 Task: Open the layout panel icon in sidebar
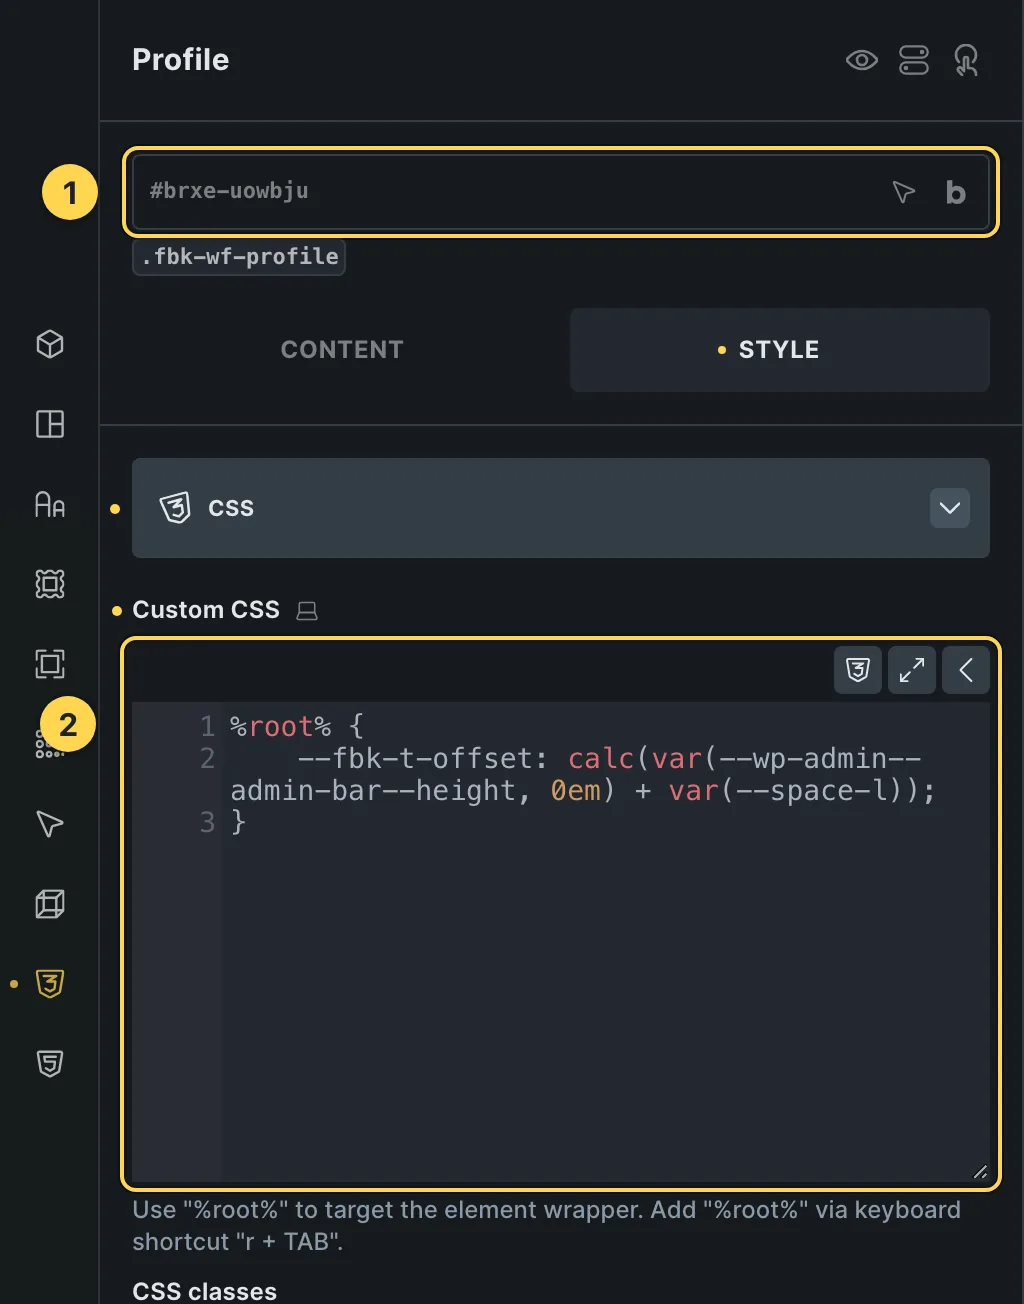pyautogui.click(x=50, y=424)
